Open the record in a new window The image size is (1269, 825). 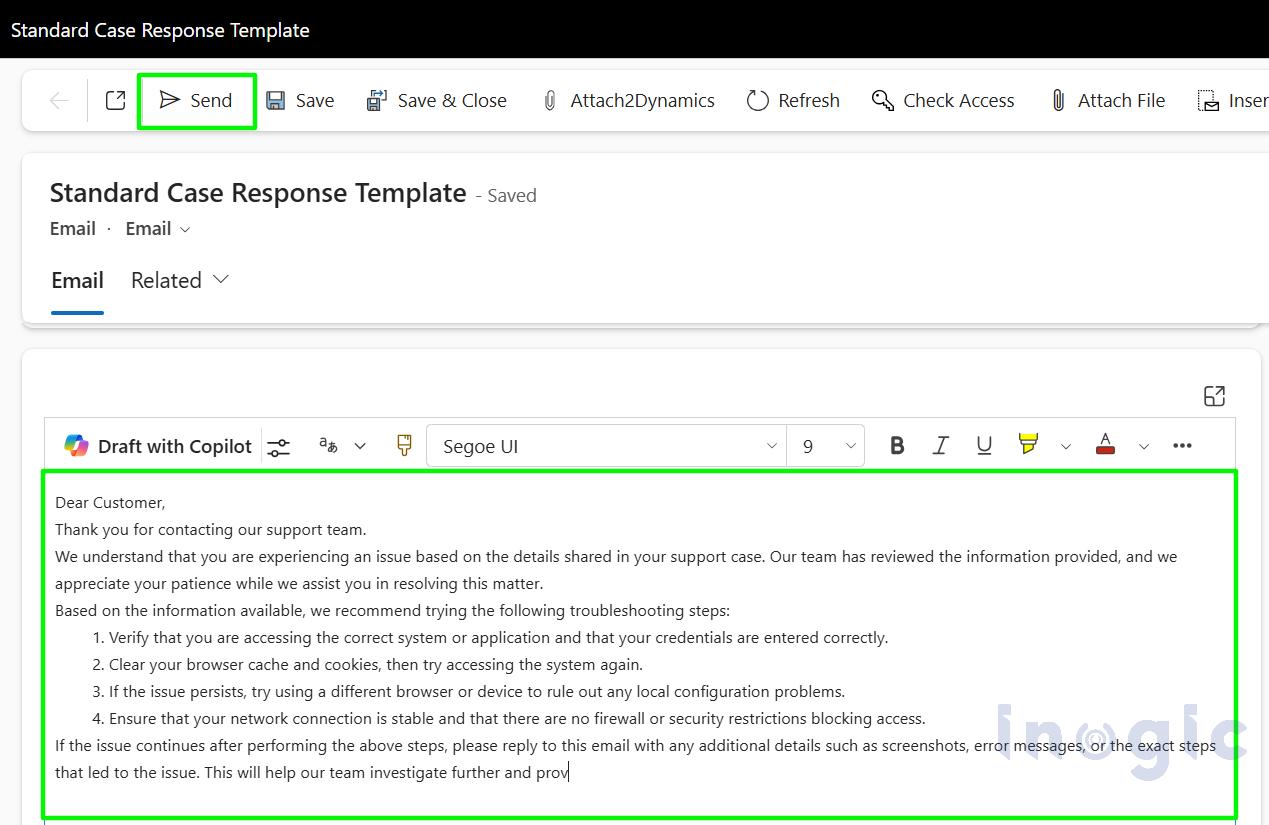coord(114,100)
